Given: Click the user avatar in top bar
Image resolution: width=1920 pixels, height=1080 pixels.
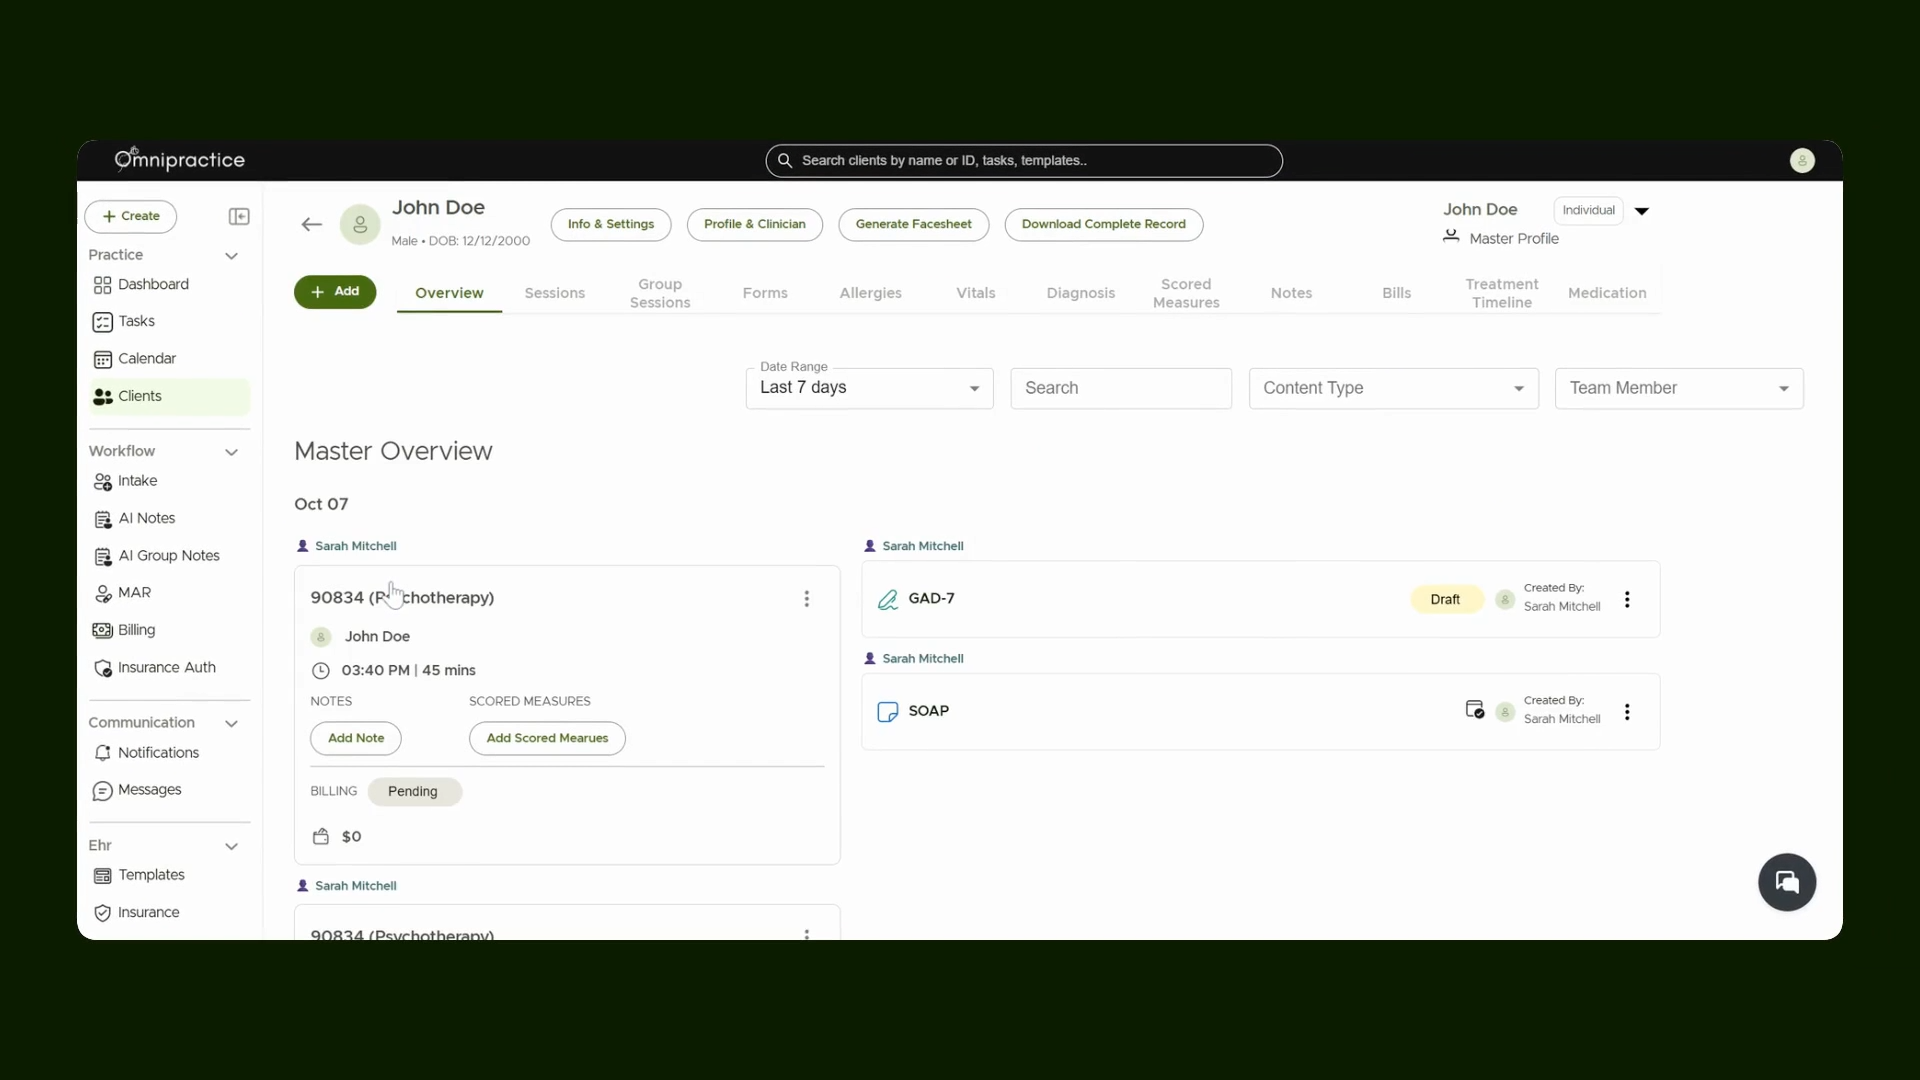Looking at the screenshot, I should pos(1802,160).
